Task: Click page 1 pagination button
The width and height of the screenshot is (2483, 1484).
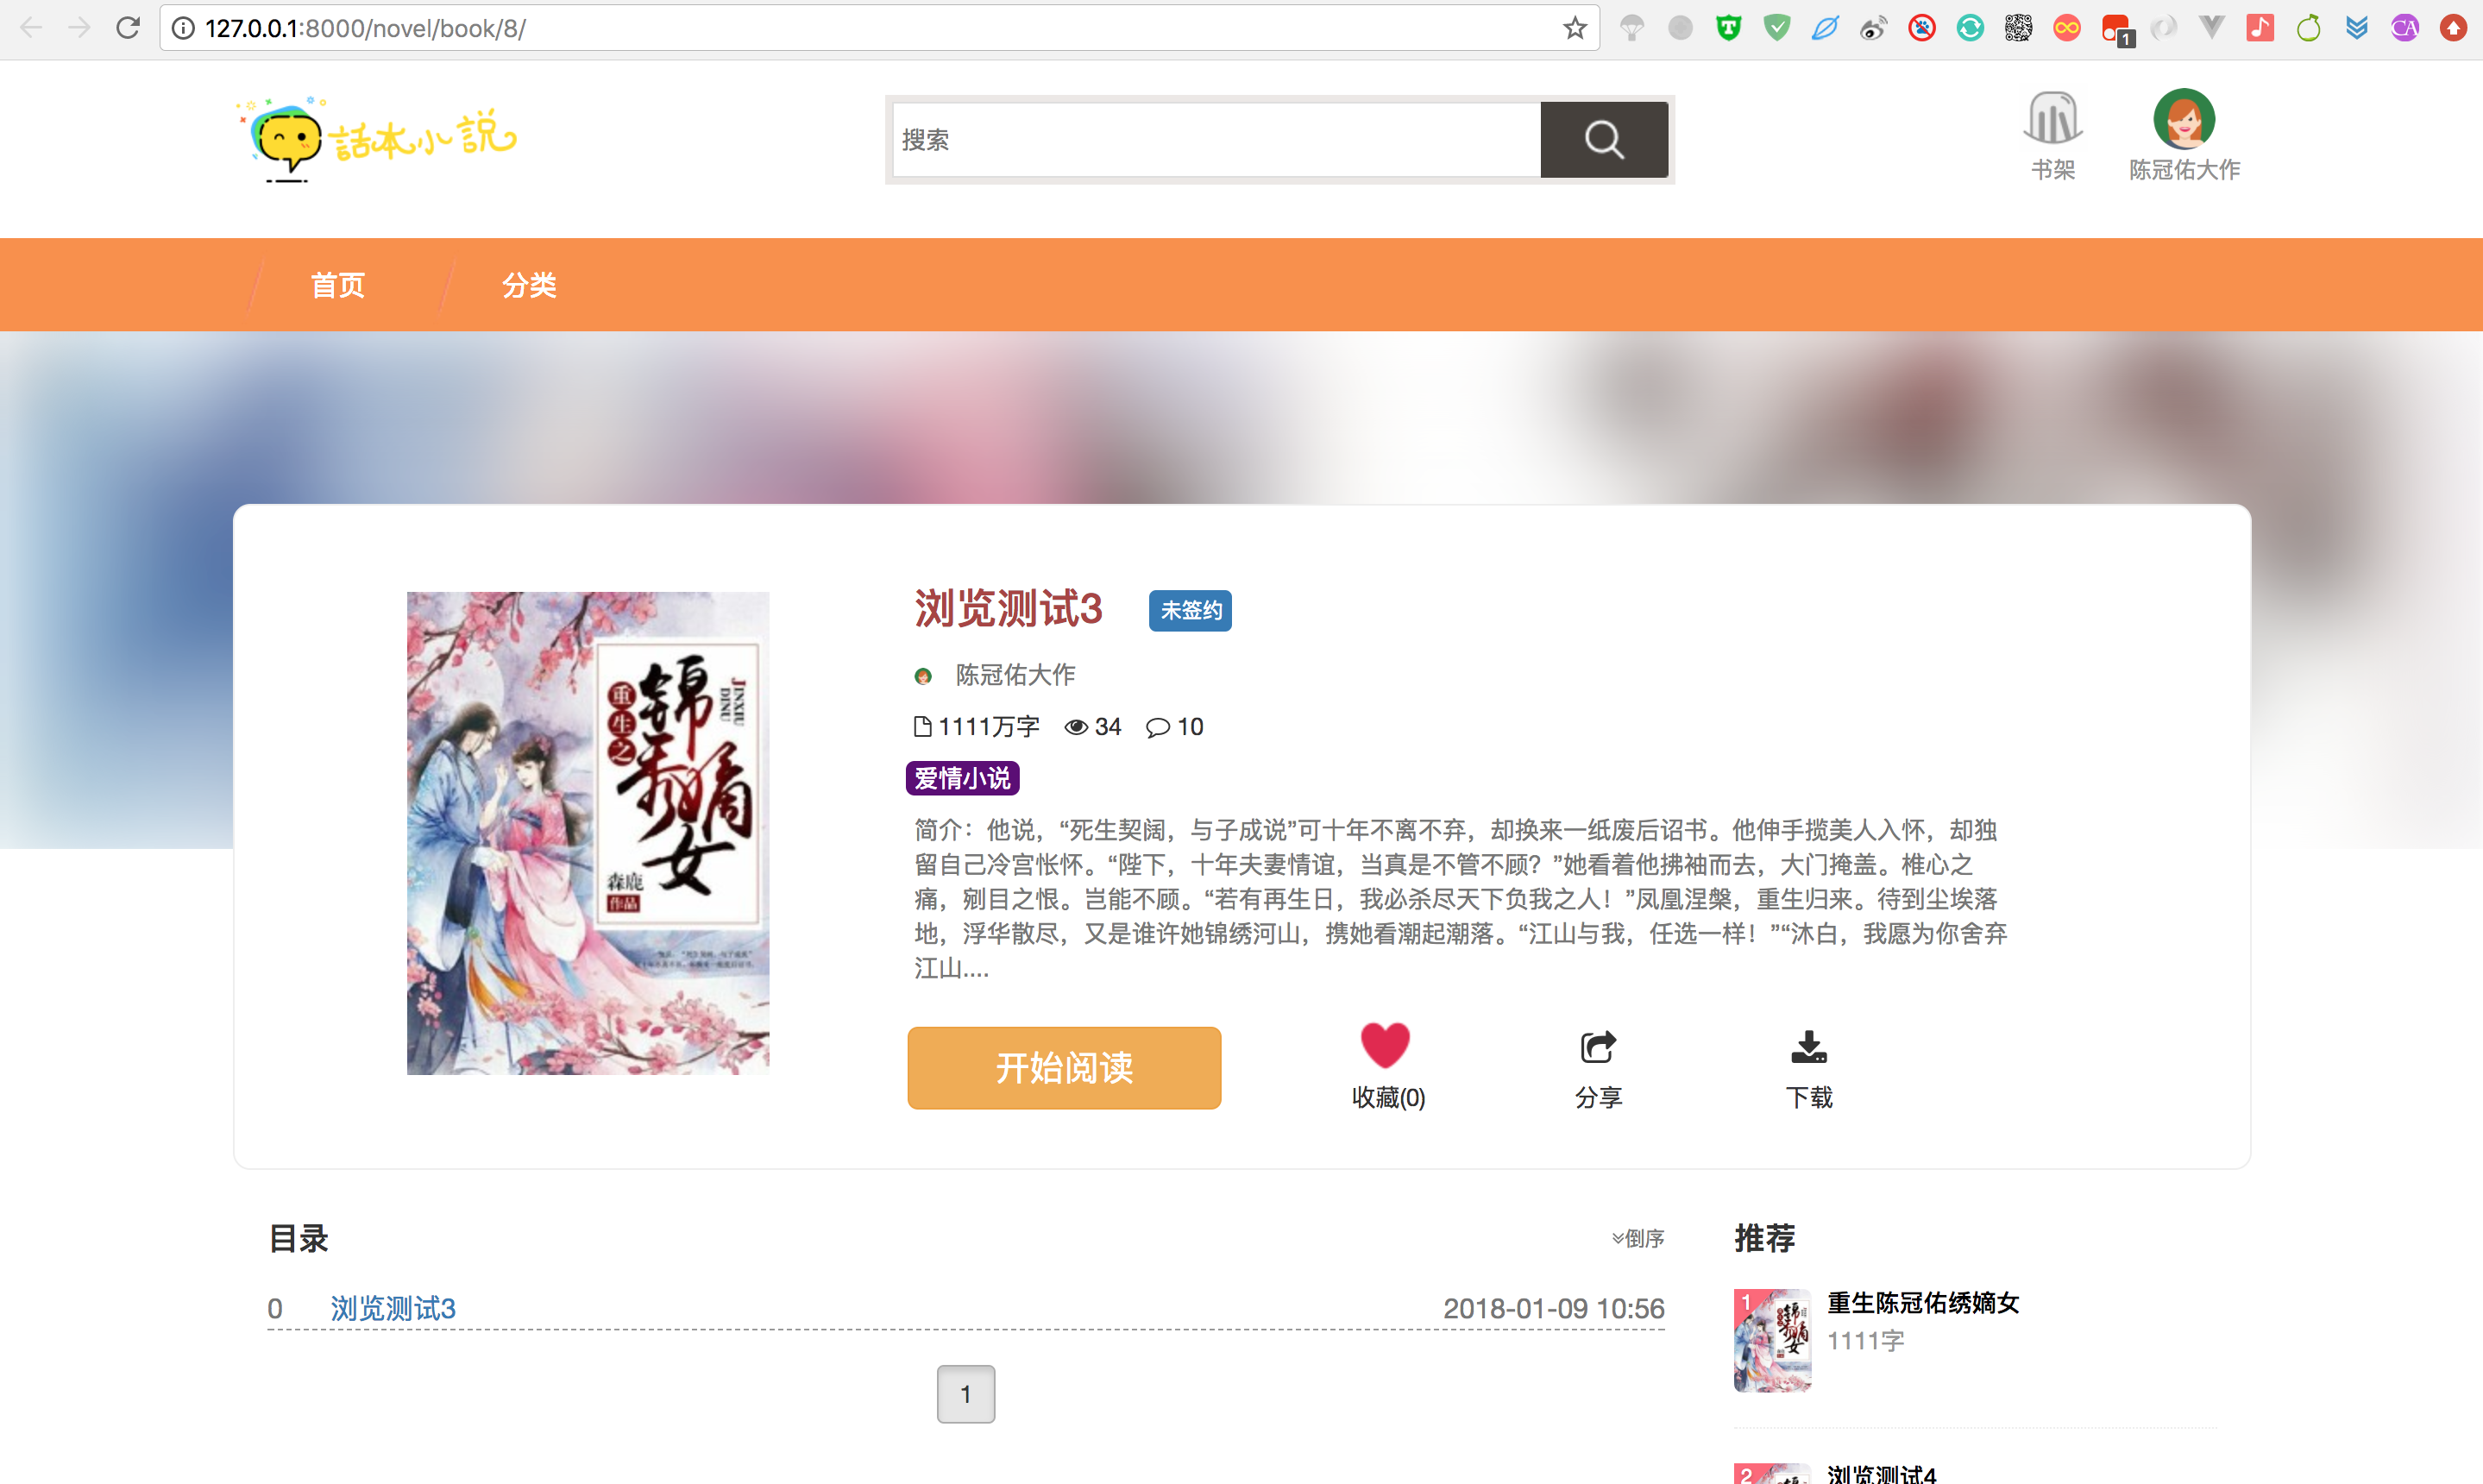Action: 965,1393
